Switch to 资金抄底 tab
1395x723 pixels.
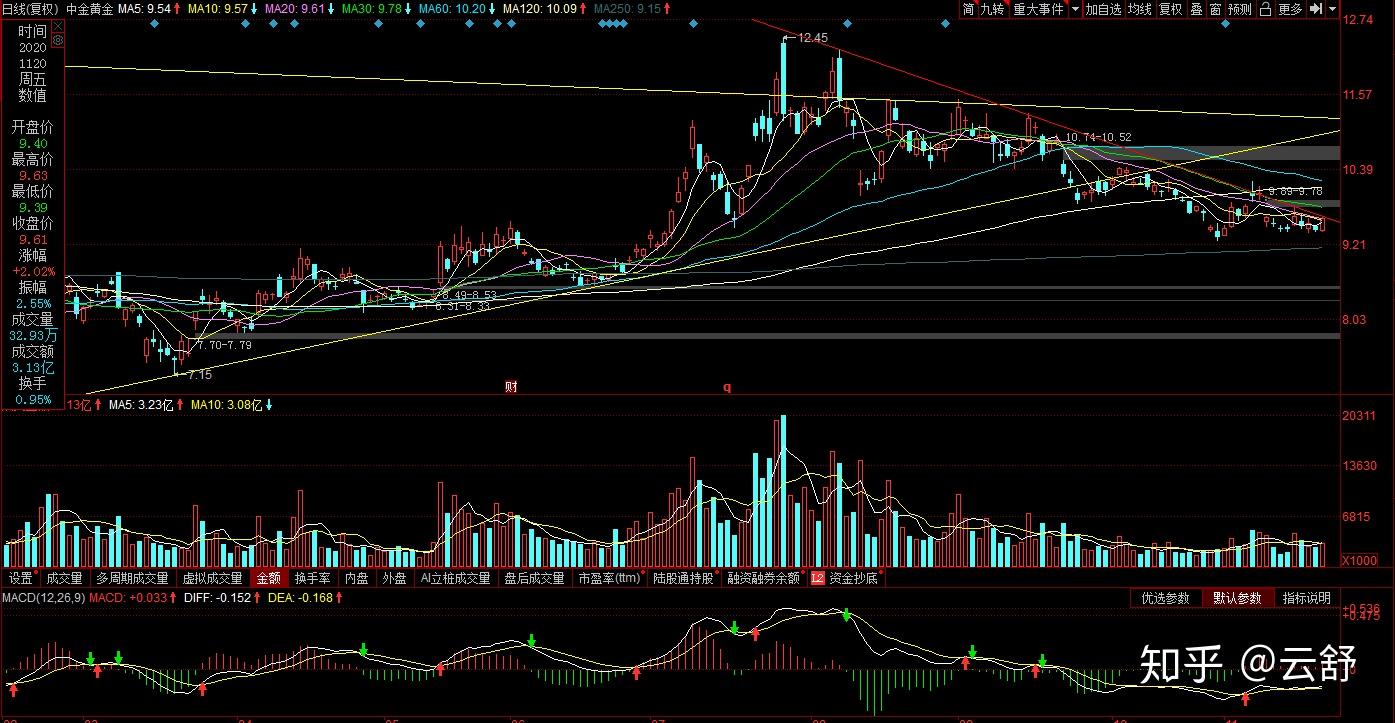click(853, 578)
